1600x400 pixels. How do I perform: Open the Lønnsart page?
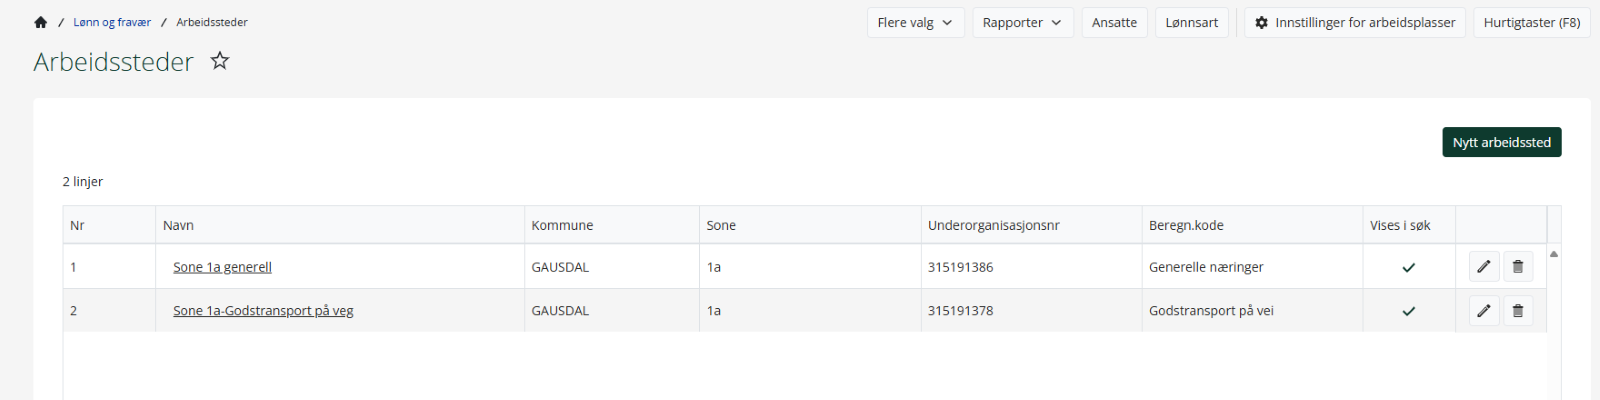tap(1191, 22)
